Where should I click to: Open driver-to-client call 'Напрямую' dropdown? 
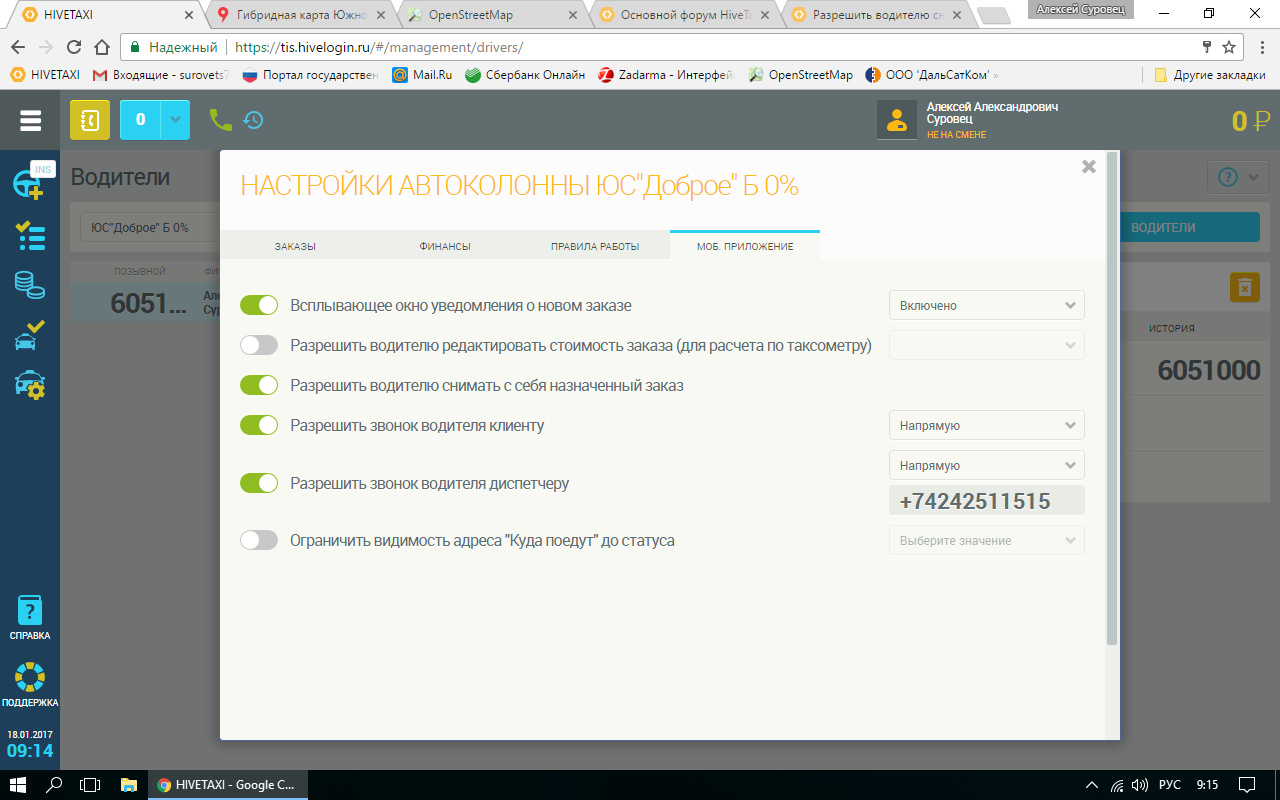986,426
